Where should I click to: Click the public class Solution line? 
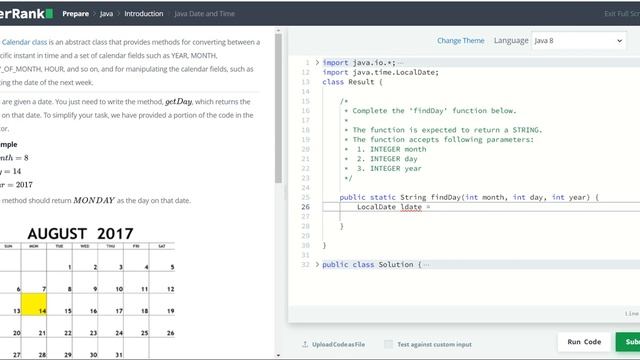371,264
